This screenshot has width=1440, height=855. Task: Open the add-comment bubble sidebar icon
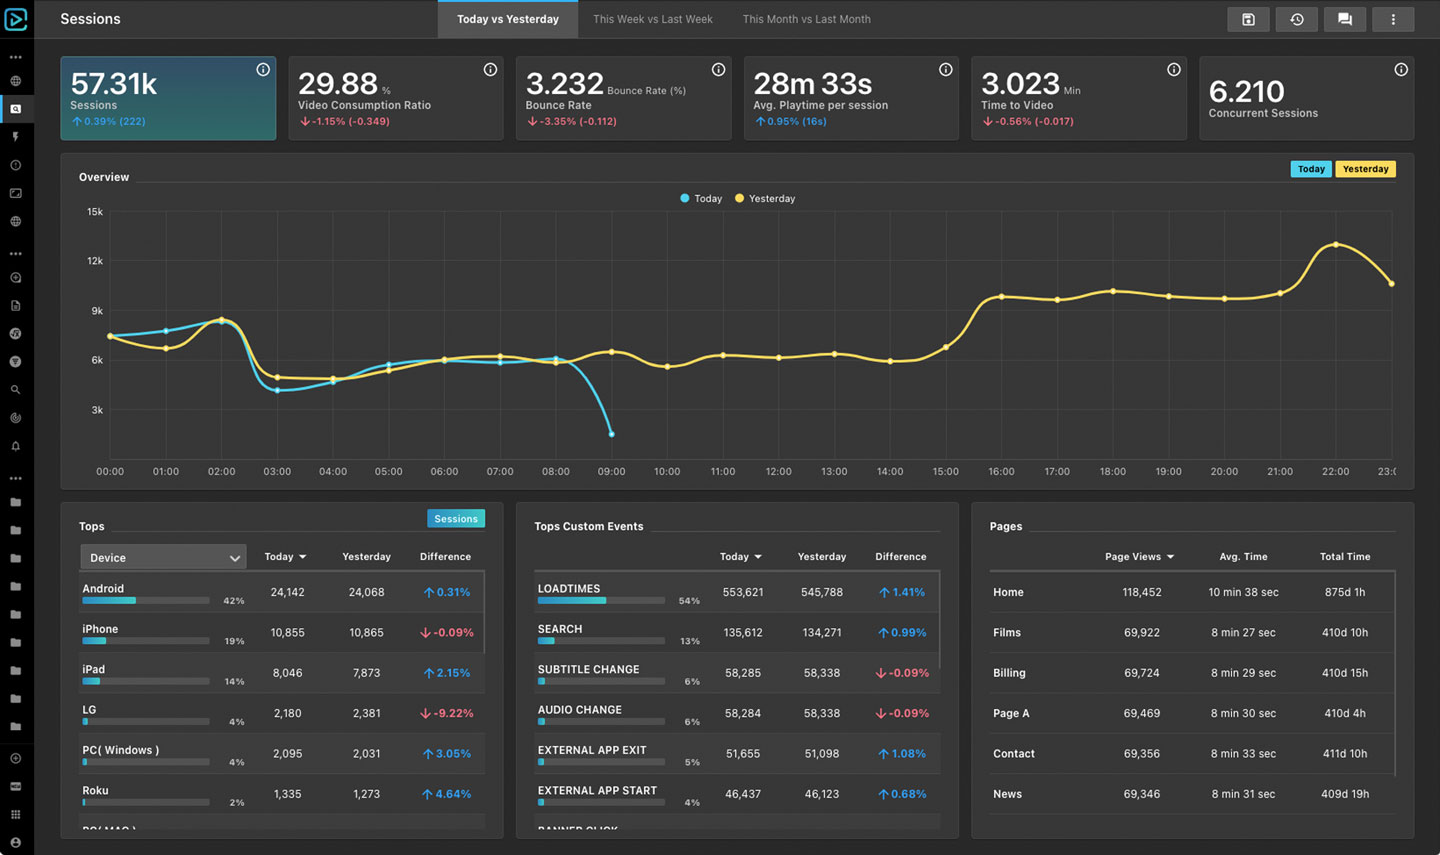(x=15, y=278)
